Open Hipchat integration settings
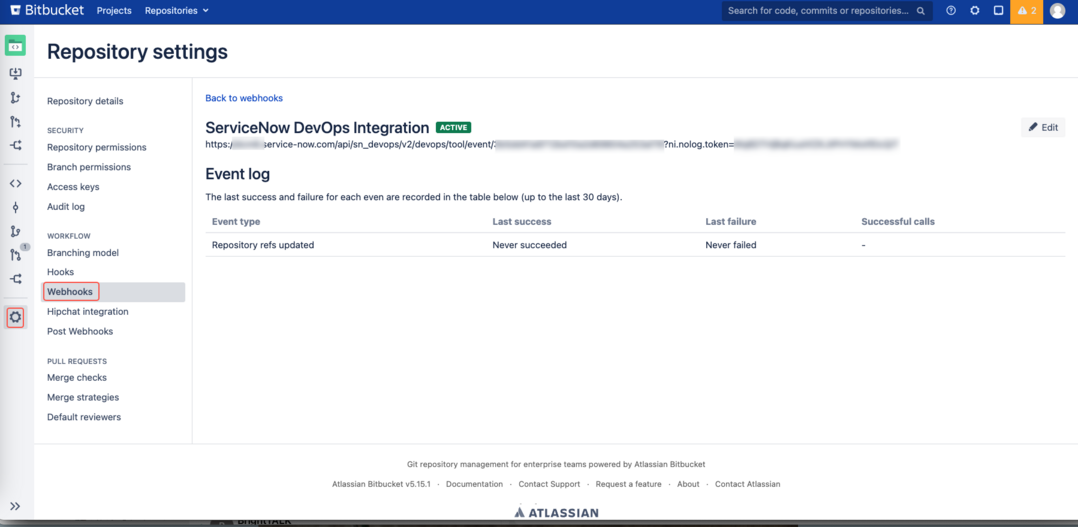Screen dimensions: 1078x527 tap(87, 311)
